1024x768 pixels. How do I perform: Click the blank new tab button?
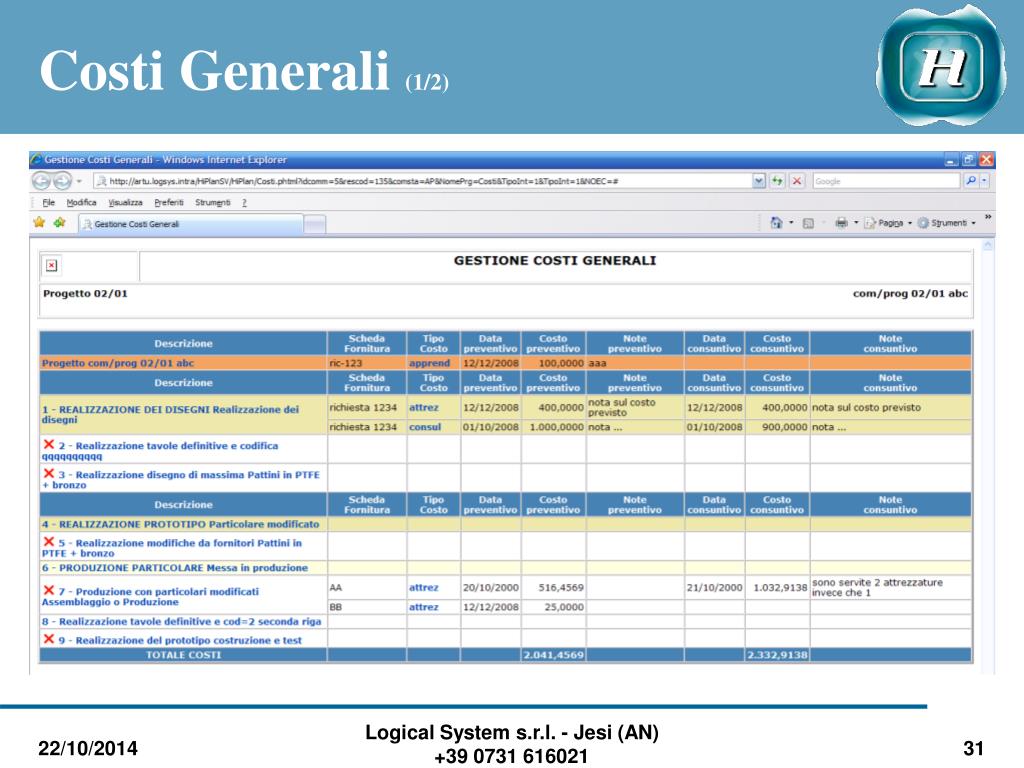click(315, 224)
